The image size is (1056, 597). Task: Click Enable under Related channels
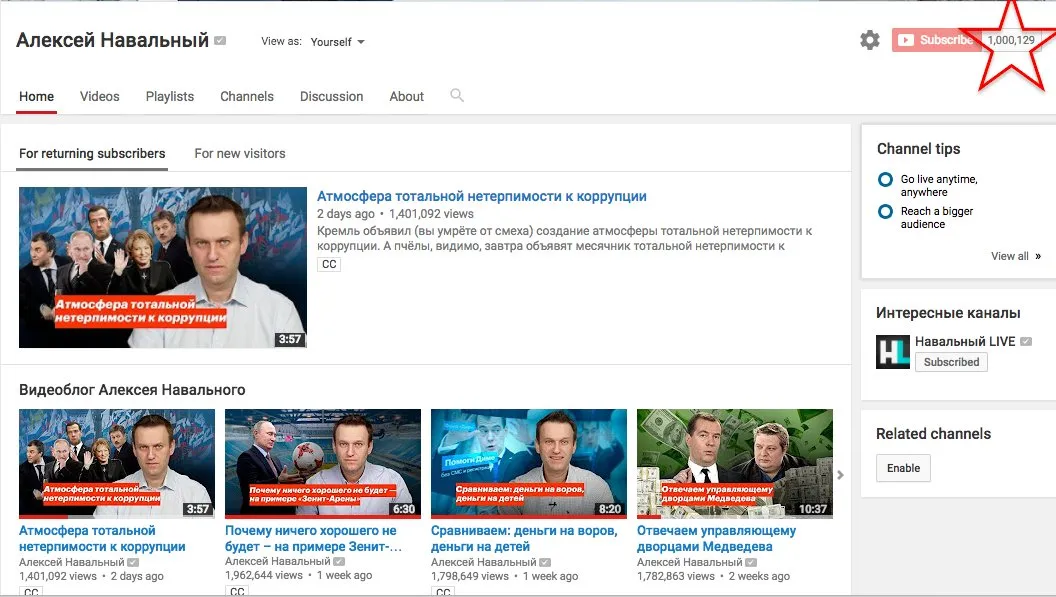pos(903,468)
